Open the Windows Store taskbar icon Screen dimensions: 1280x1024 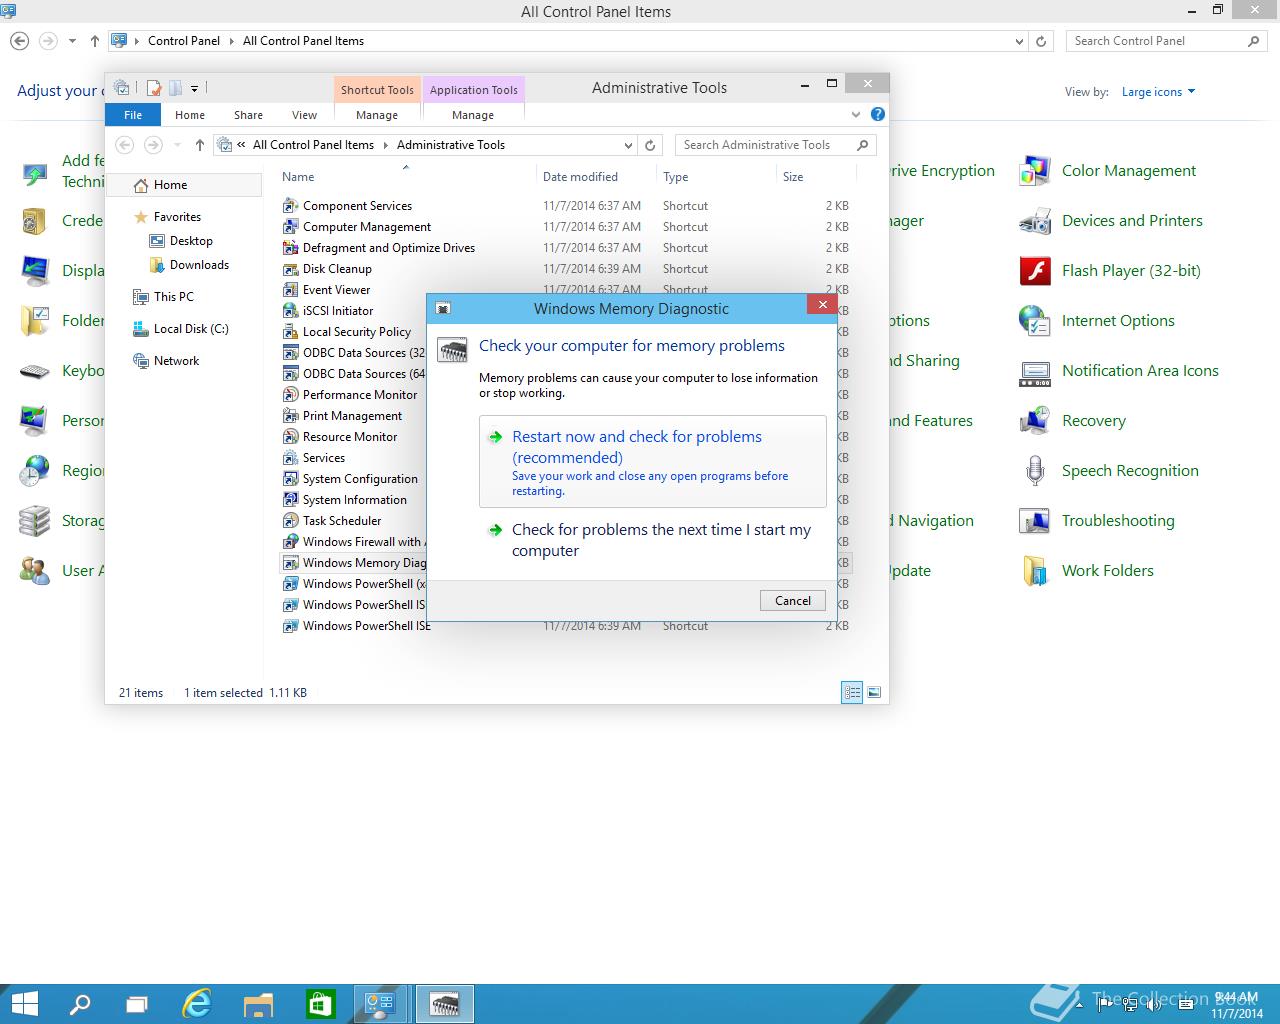319,1004
